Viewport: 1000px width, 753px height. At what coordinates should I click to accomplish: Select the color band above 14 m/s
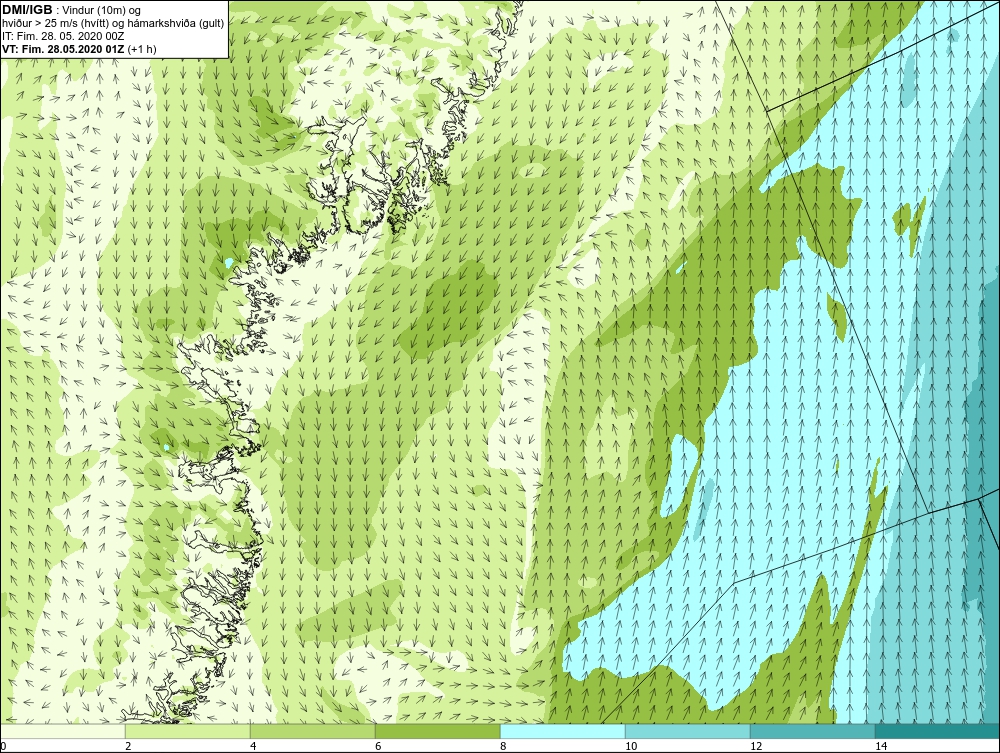tap(938, 731)
